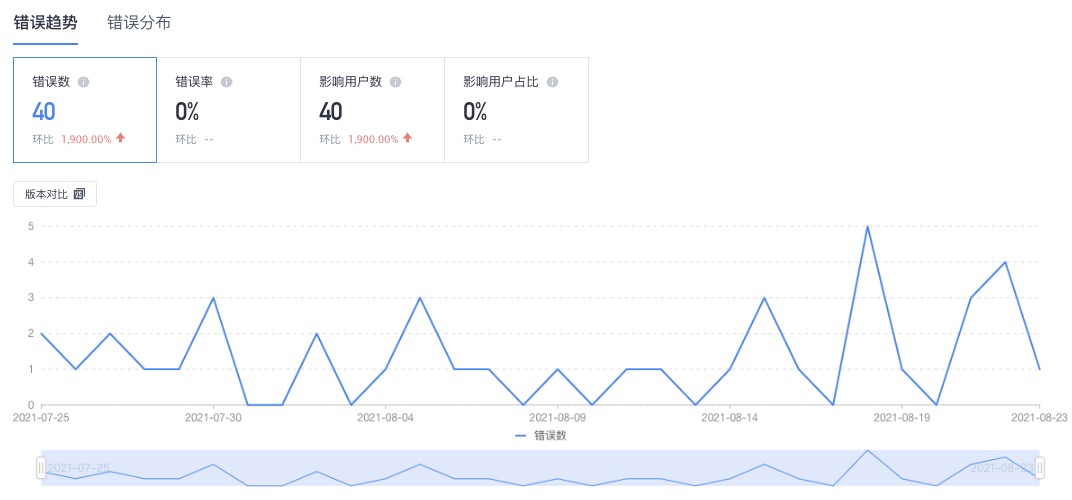Click the info icon beside 影响用户数
The image size is (1072, 500).
tap(395, 82)
